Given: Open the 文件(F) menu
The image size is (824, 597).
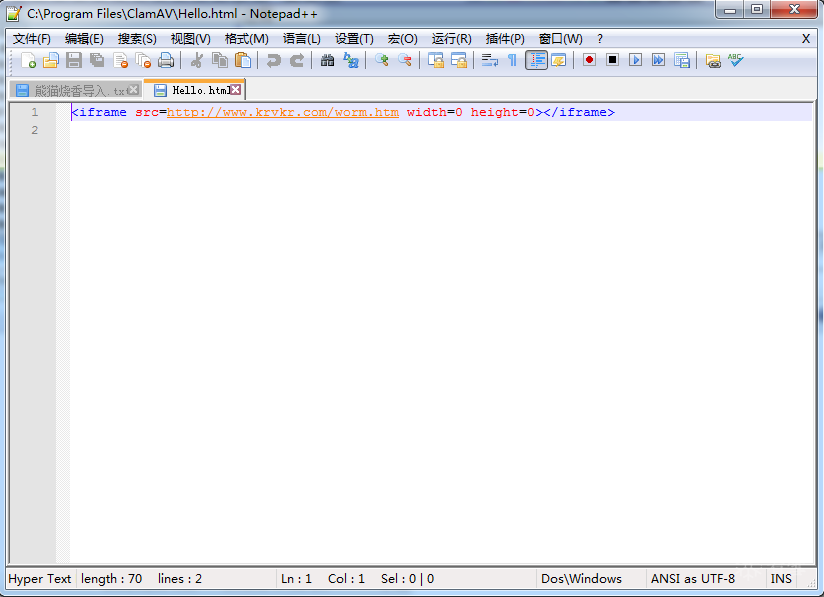Looking at the screenshot, I should pyautogui.click(x=32, y=39).
